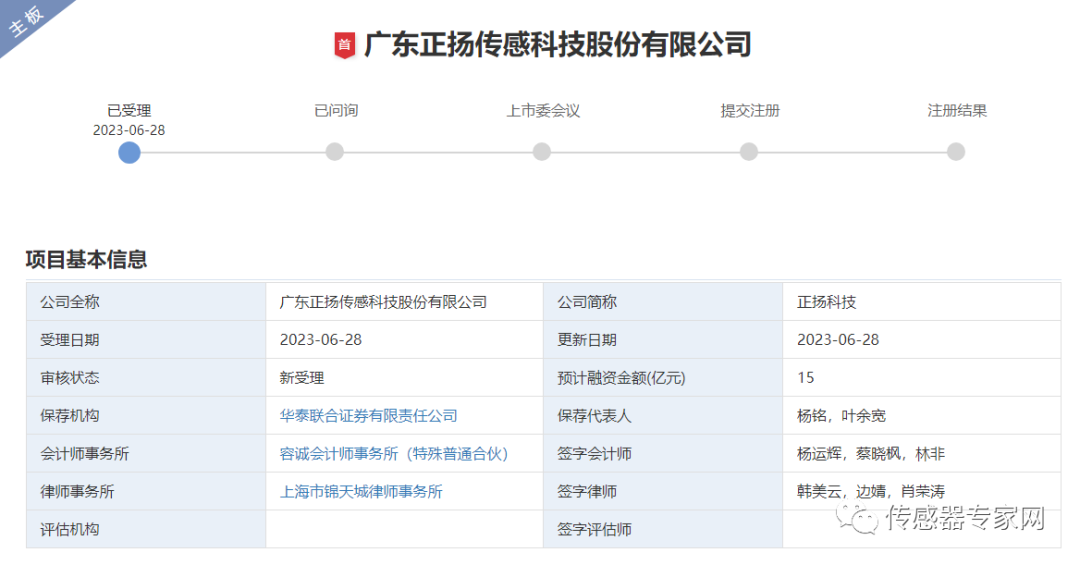The height and width of the screenshot is (565, 1080).
Task: Click the financing amount value 15
Action: (x=805, y=378)
